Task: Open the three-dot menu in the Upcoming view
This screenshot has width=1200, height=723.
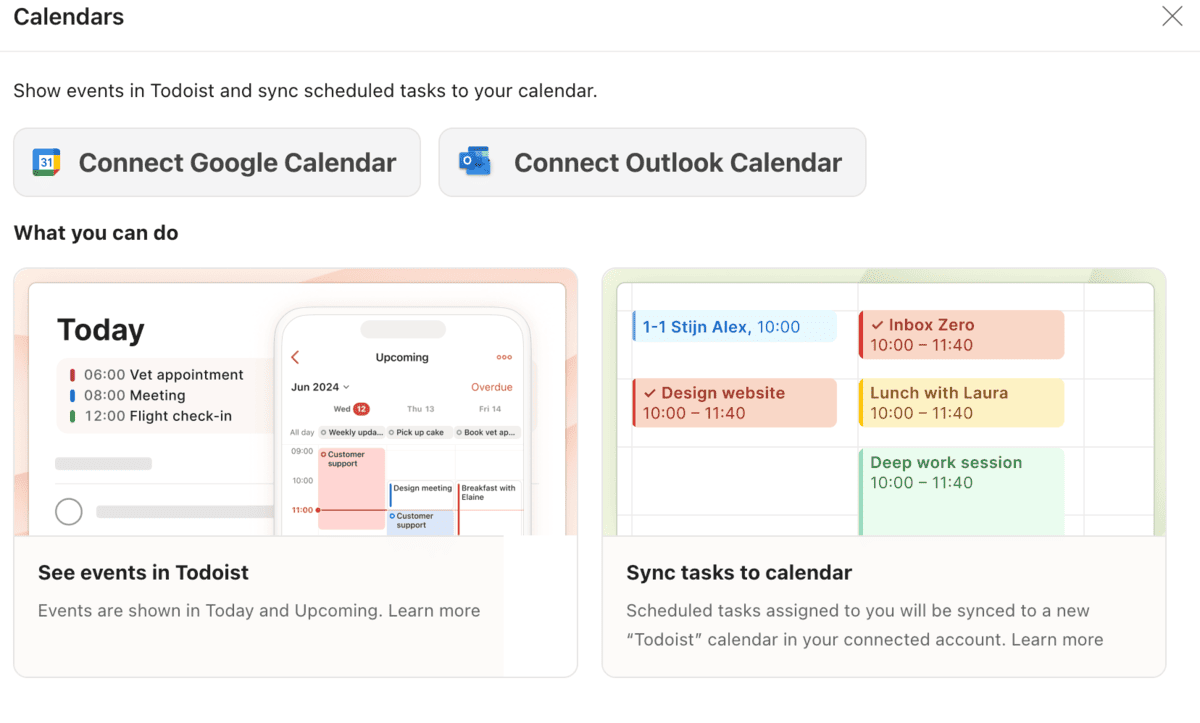Action: coord(504,357)
